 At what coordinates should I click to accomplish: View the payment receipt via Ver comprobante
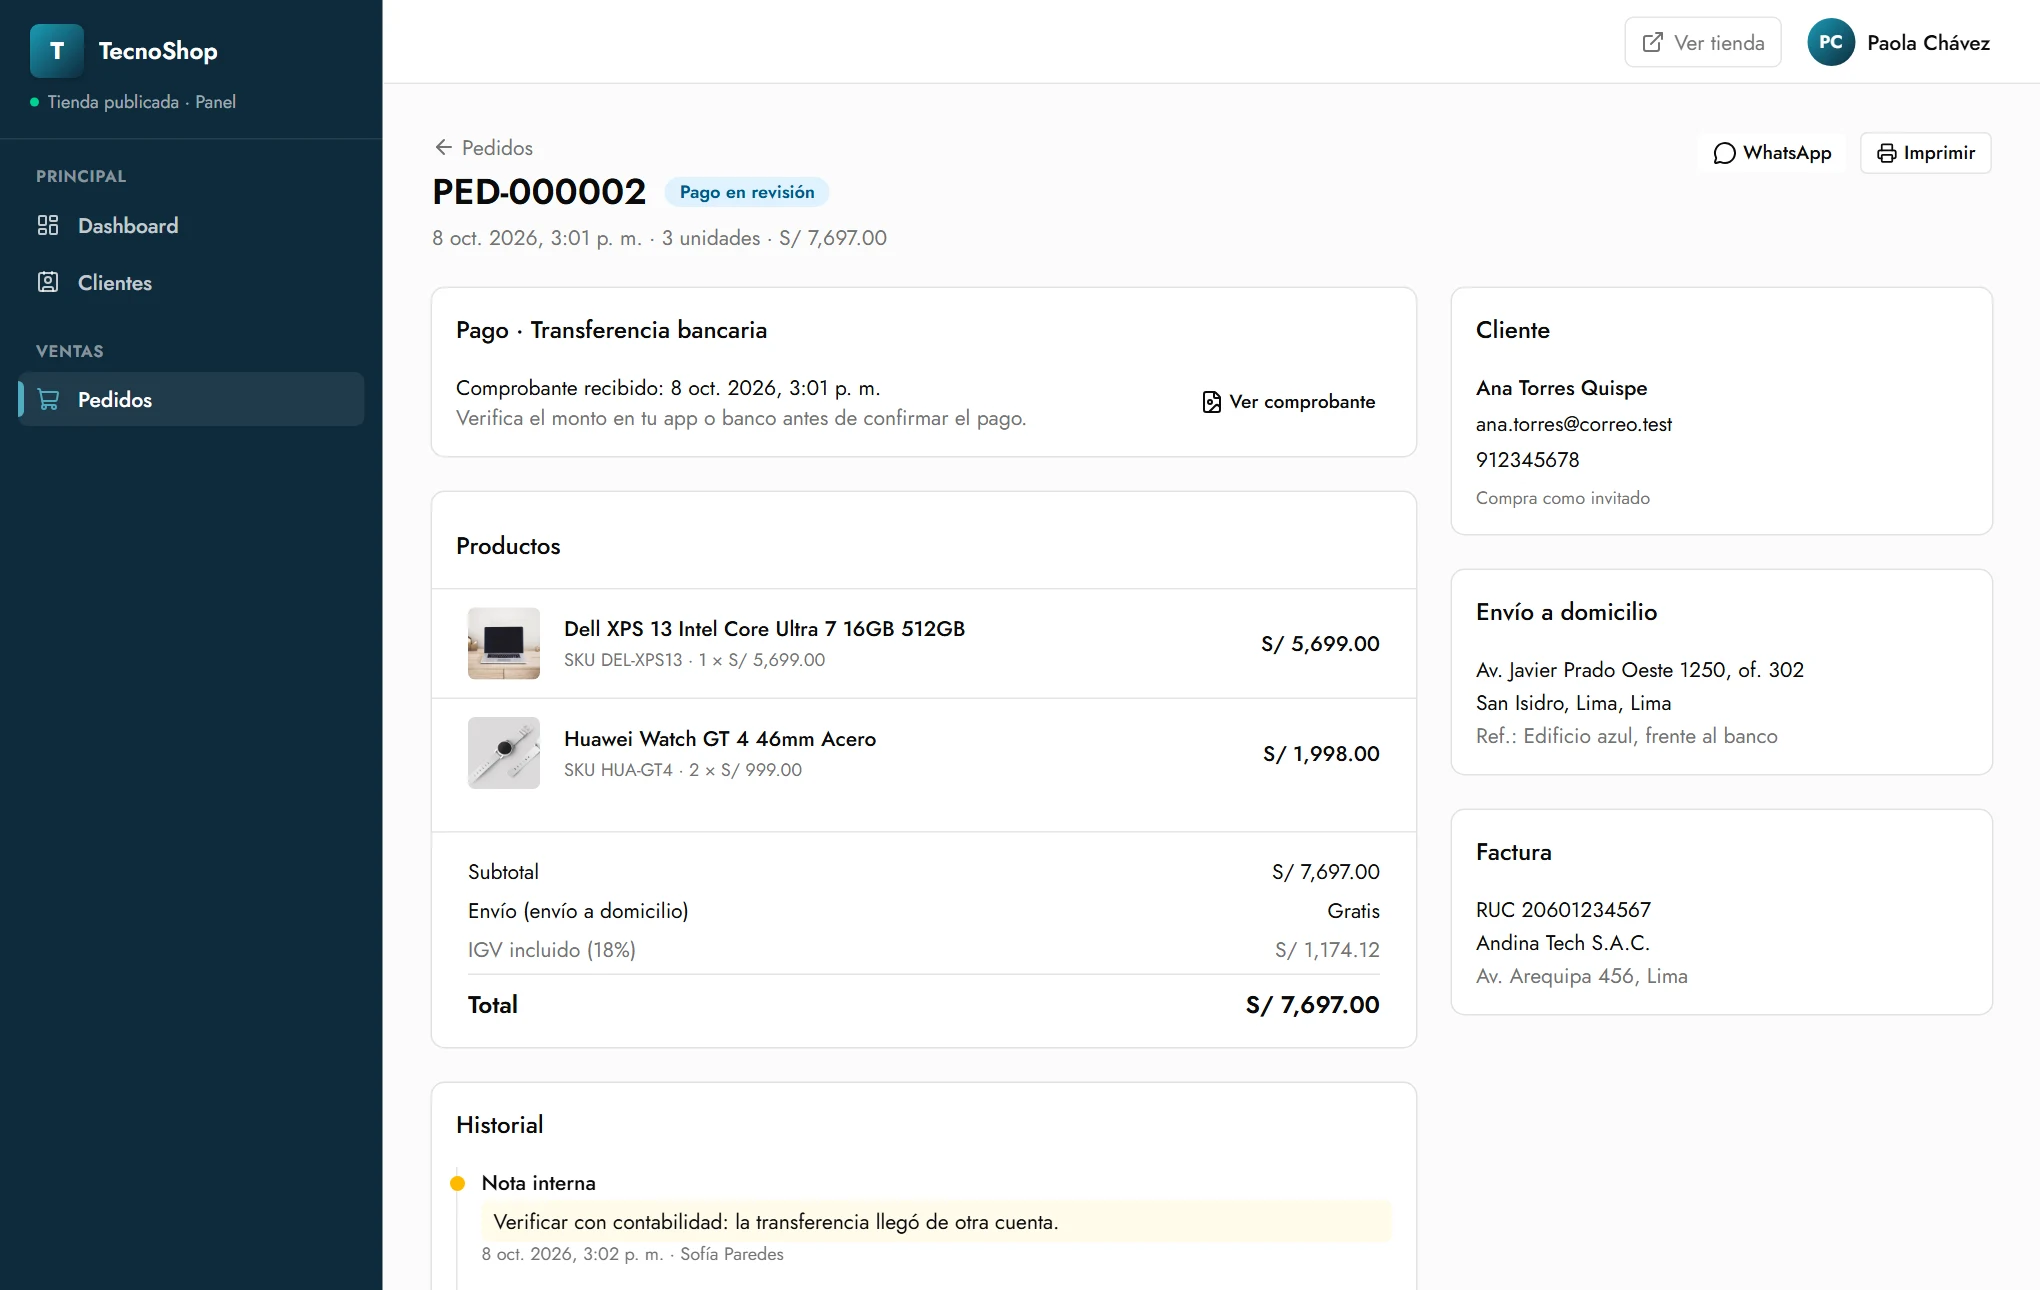[1288, 402]
